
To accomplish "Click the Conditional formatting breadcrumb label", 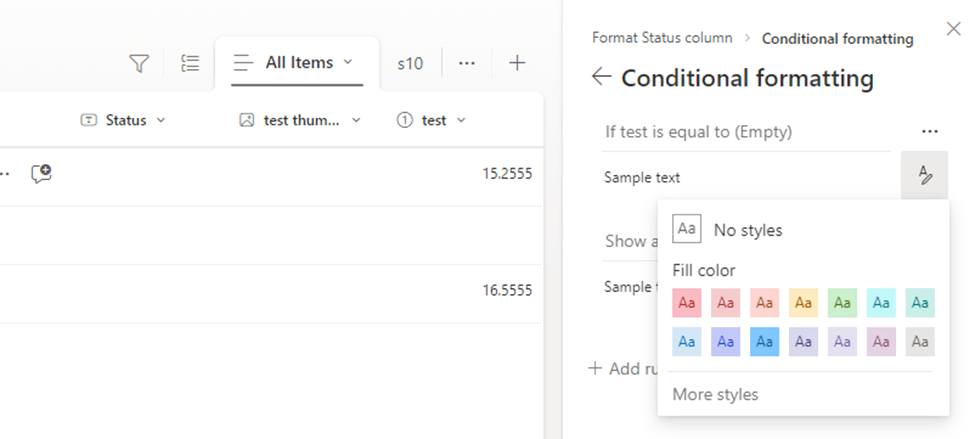I will (x=838, y=39).
